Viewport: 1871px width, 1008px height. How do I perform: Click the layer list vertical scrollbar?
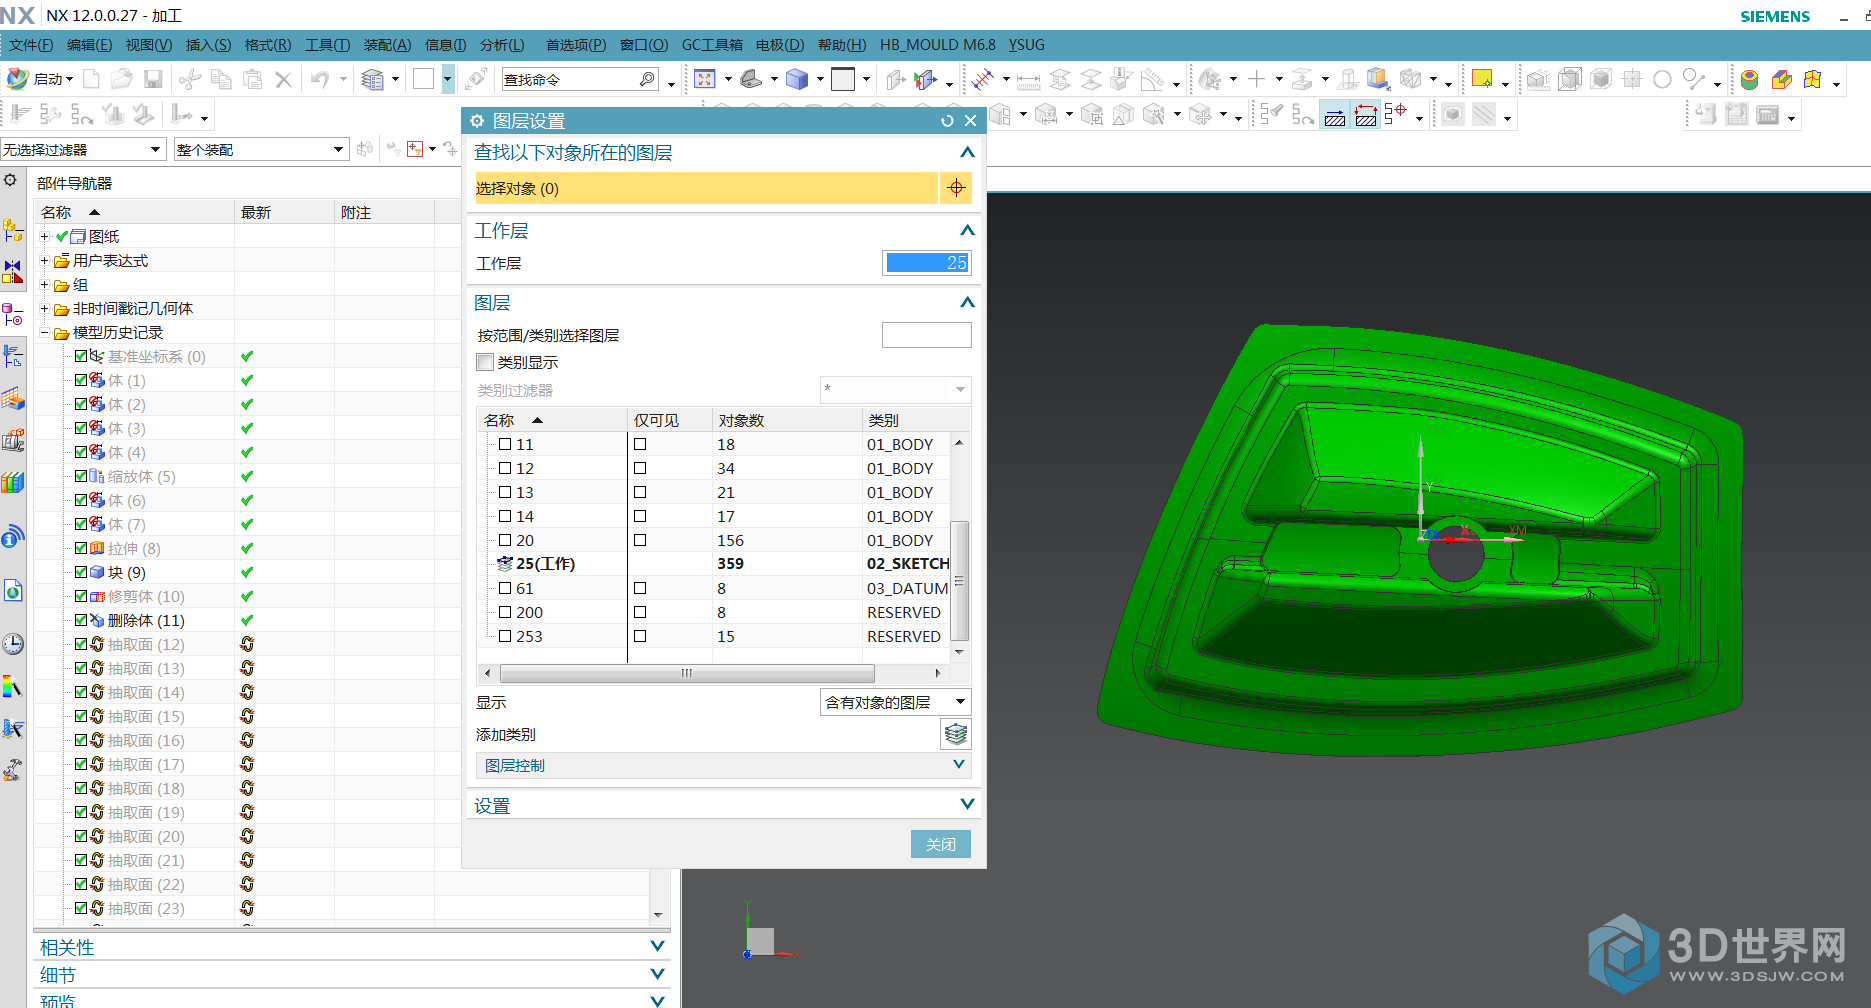pos(959,580)
